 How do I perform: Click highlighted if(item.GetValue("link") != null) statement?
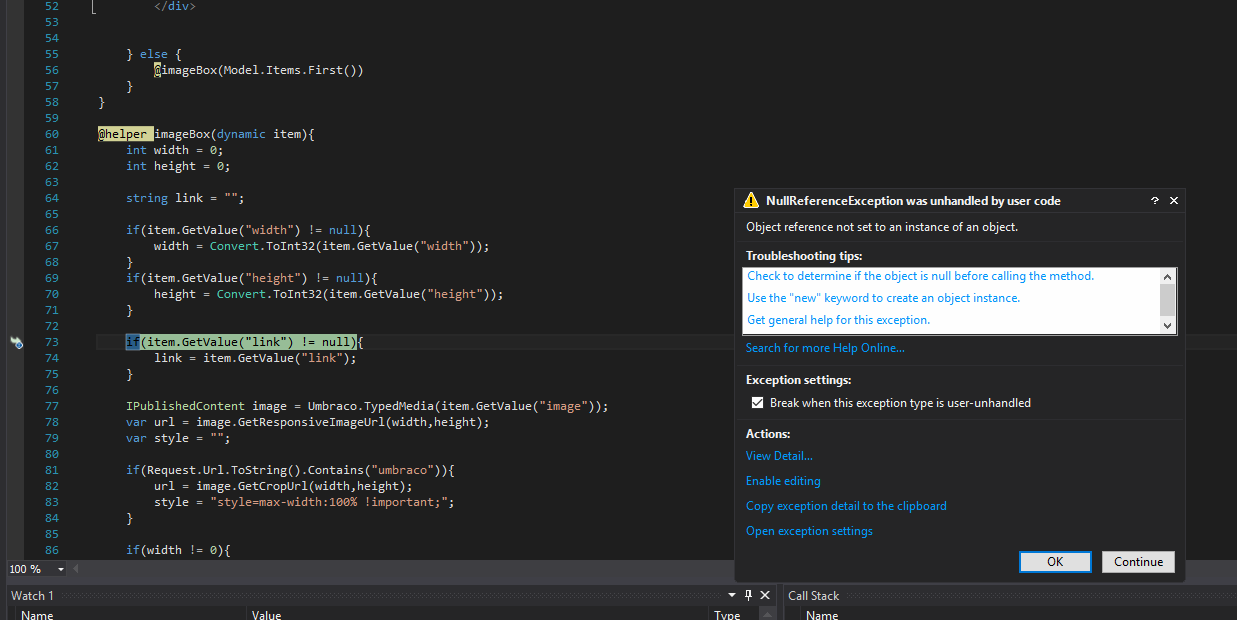pos(240,342)
